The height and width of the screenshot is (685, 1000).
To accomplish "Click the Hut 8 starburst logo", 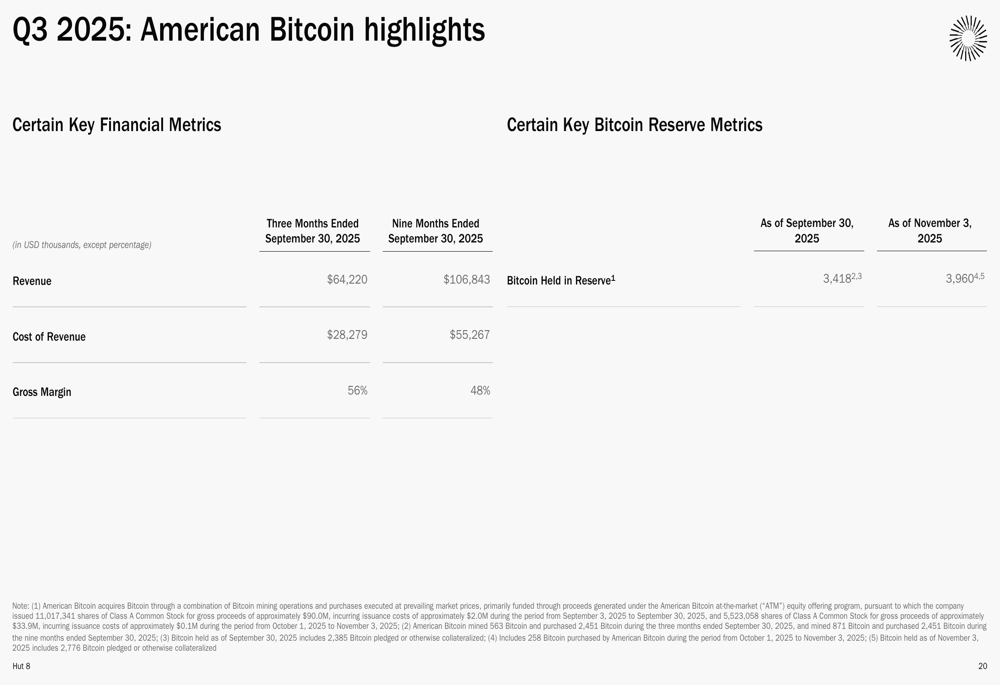I will (x=967, y=38).
